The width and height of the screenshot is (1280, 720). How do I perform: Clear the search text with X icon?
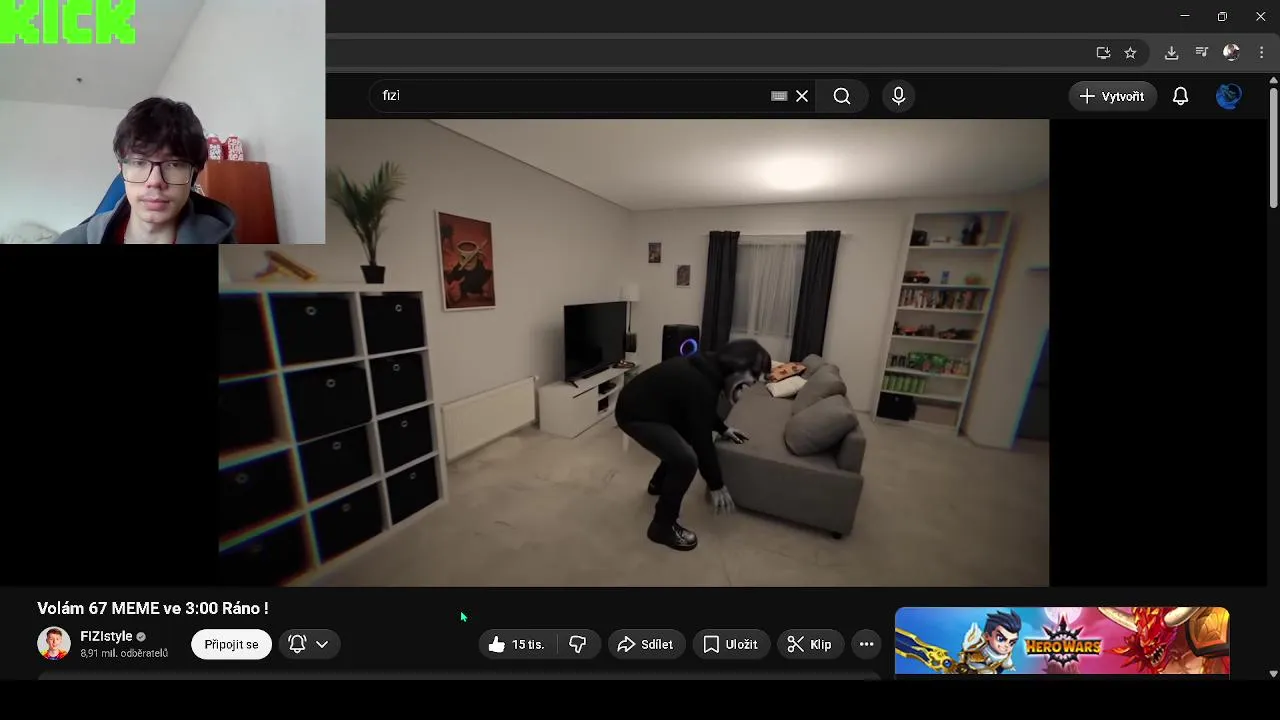802,96
